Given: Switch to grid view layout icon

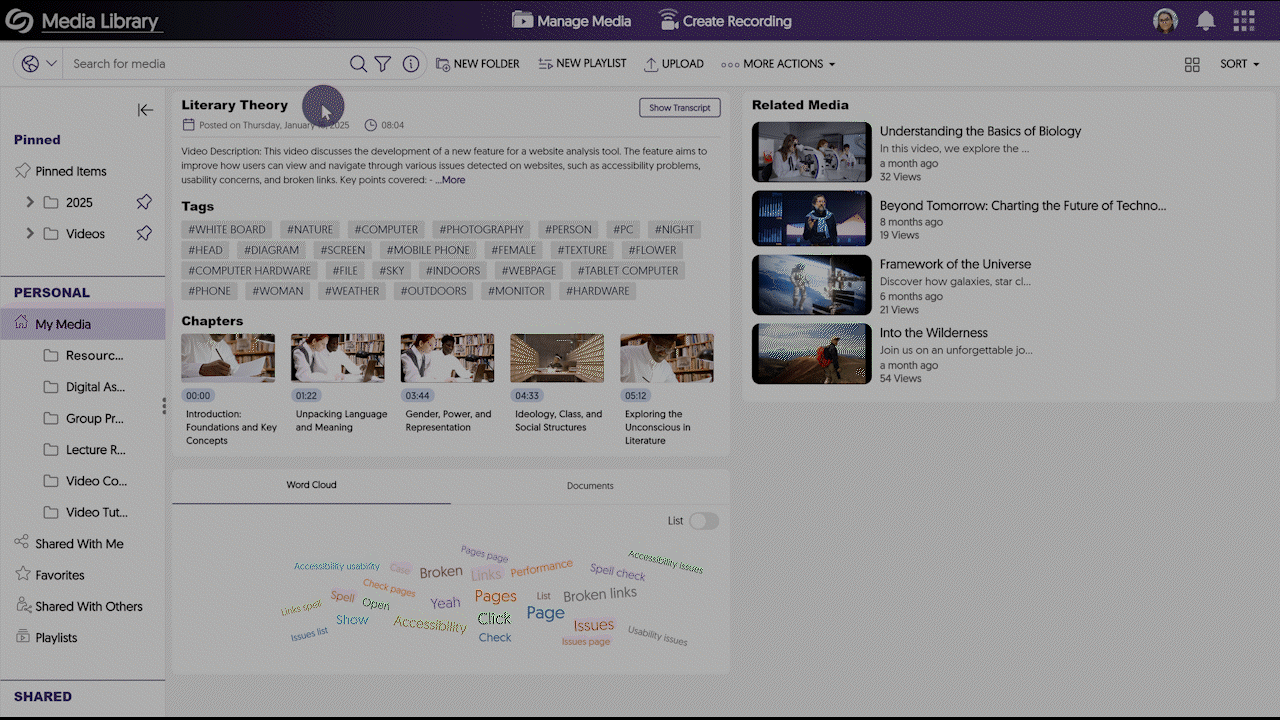Looking at the screenshot, I should tap(1192, 64).
